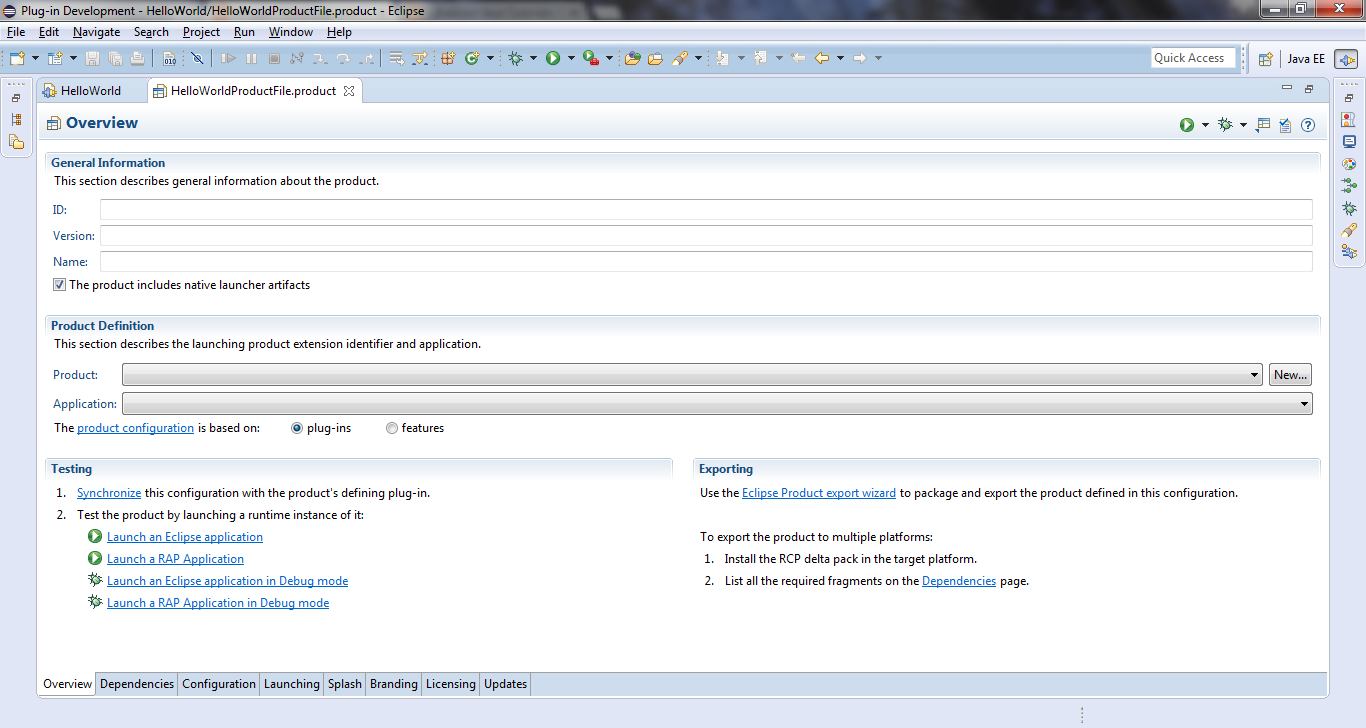The width and height of the screenshot is (1366, 728).
Task: Open the dropdown arrow beside the Run toolbar button
Action: (570, 57)
